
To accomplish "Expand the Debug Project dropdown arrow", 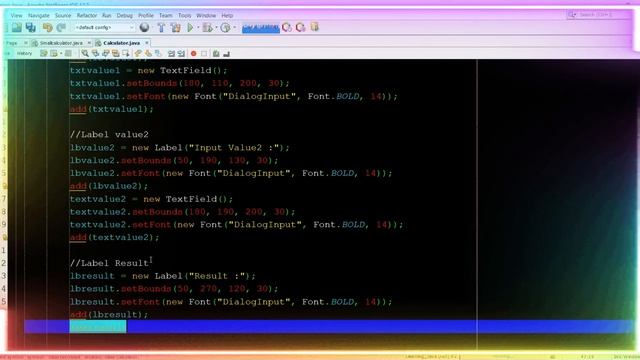I will [216, 27].
